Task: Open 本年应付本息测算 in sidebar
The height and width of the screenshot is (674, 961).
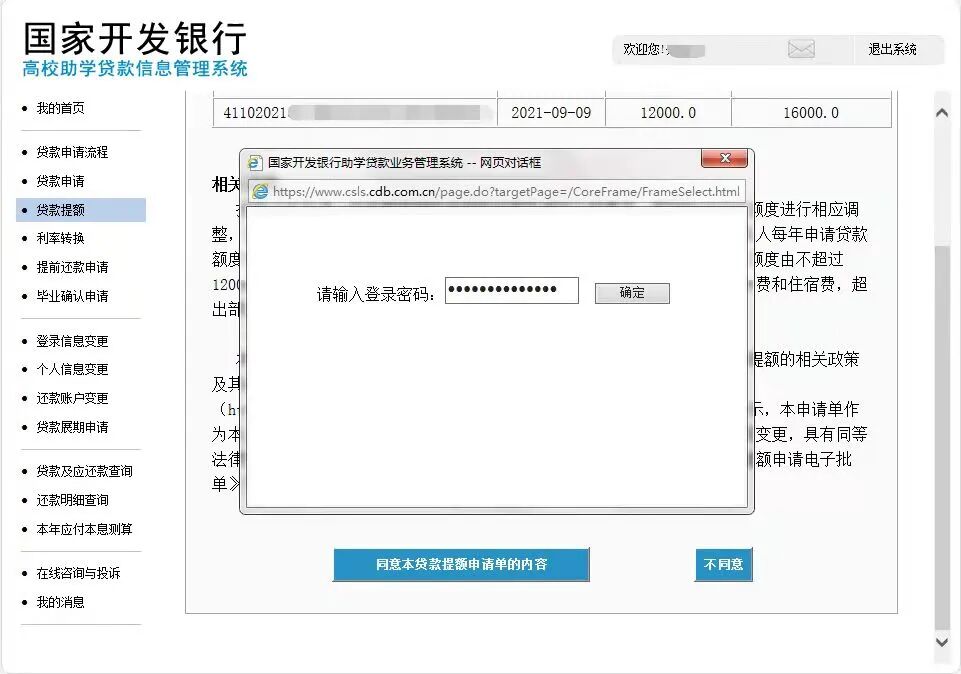Action: coord(85,529)
